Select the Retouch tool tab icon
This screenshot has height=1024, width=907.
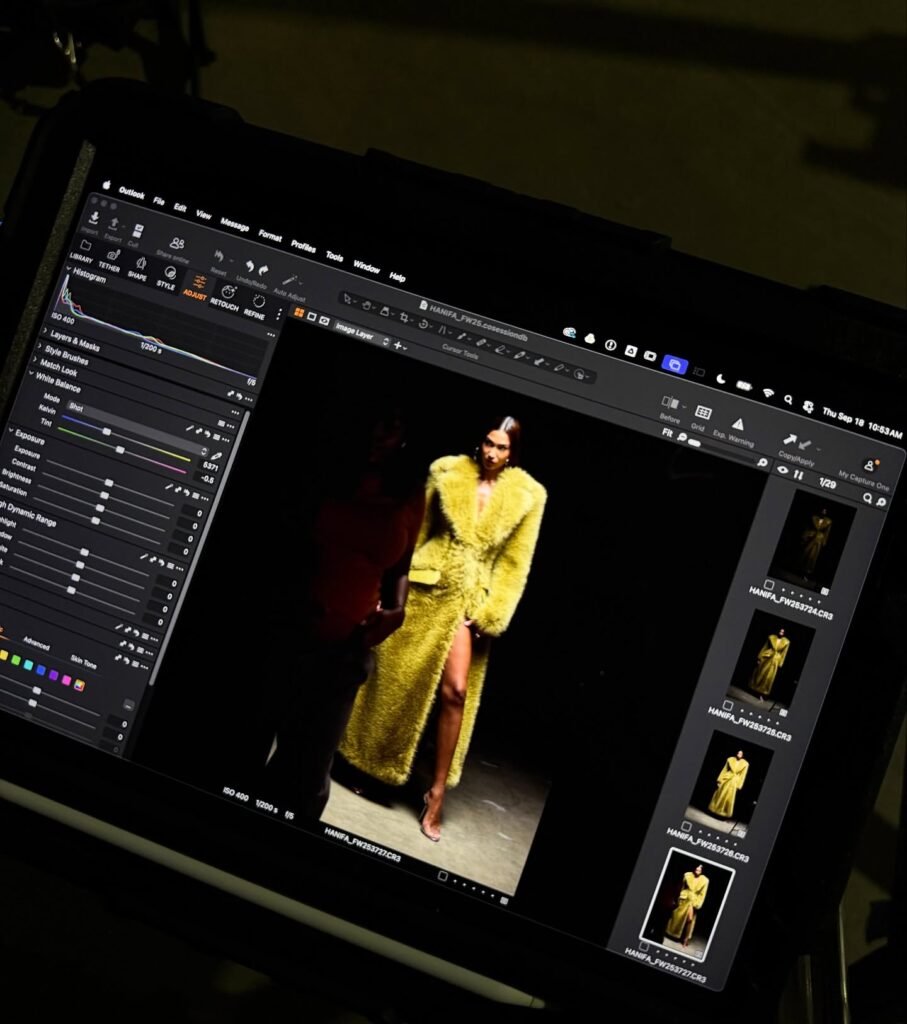pyautogui.click(x=226, y=294)
